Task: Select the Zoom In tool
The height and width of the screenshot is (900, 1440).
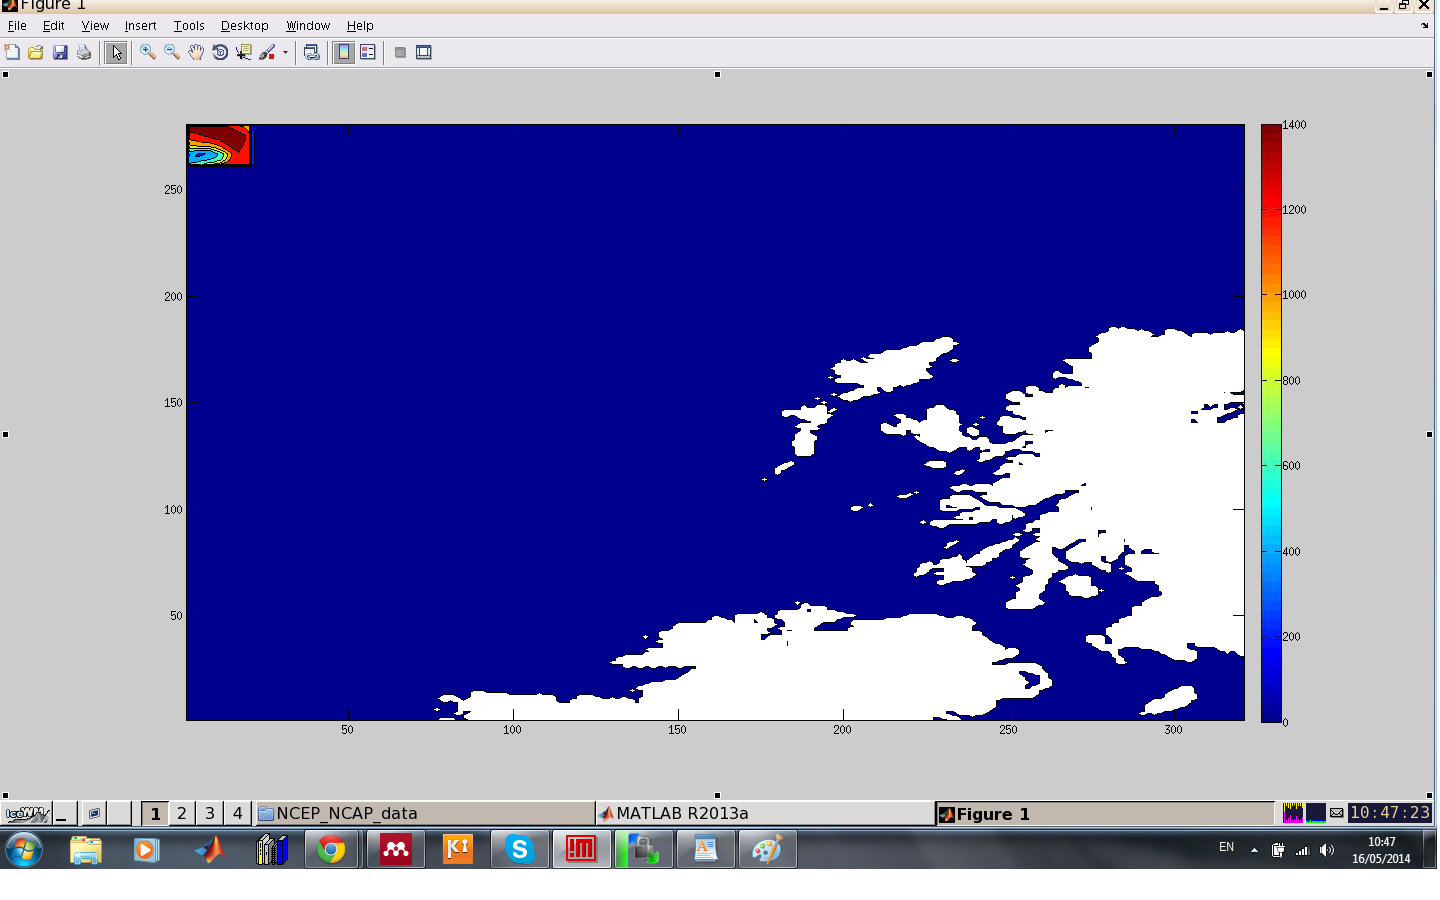Action: click(x=148, y=53)
